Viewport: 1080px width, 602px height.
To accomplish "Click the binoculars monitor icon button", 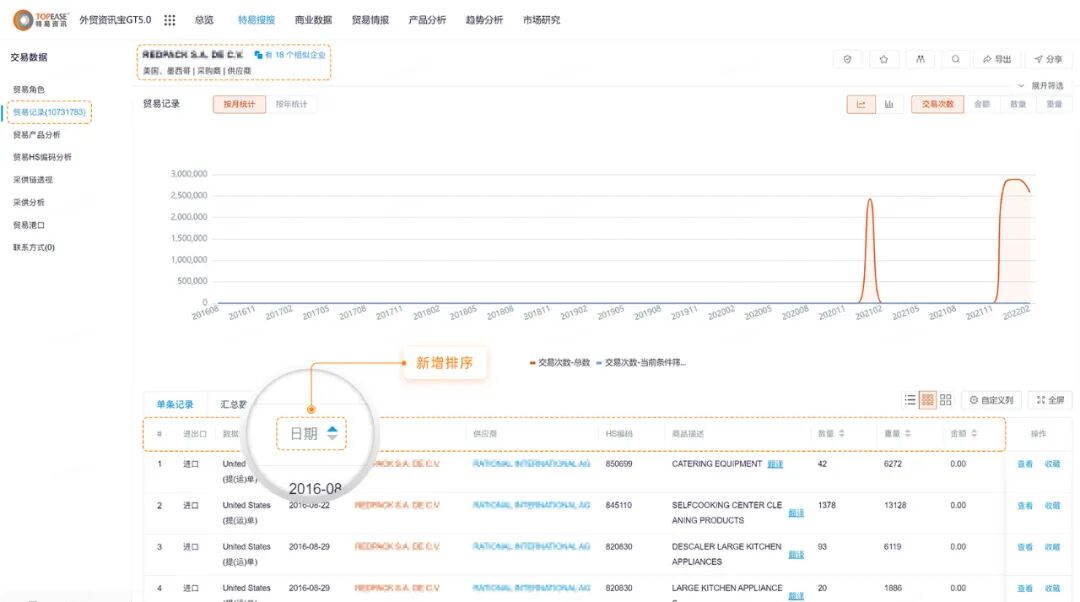I will pos(920,59).
